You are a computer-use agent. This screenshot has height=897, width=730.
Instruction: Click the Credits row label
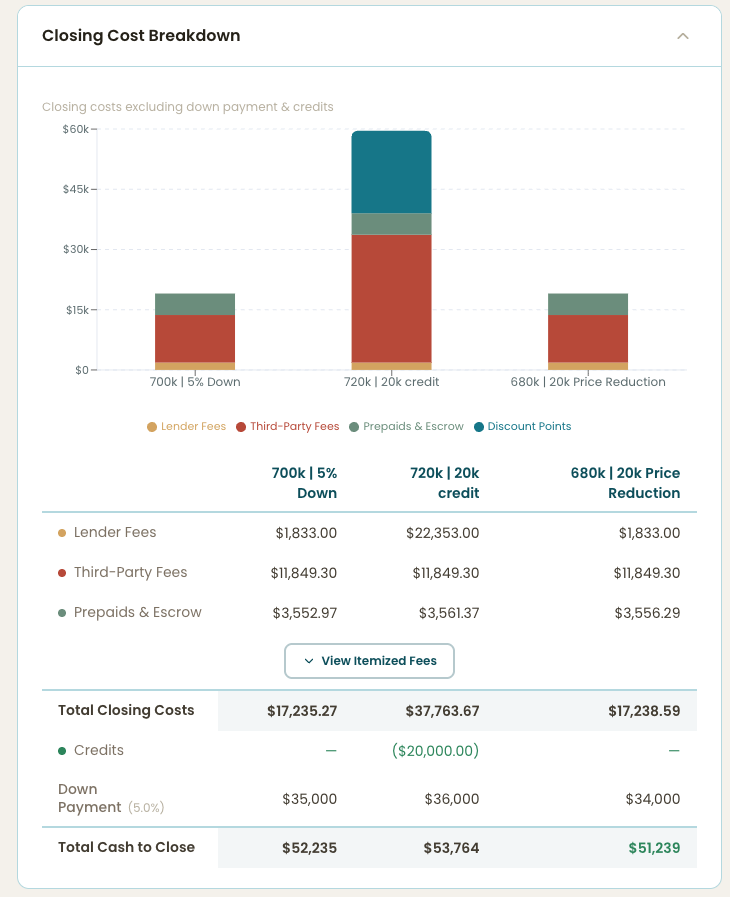[99, 751]
